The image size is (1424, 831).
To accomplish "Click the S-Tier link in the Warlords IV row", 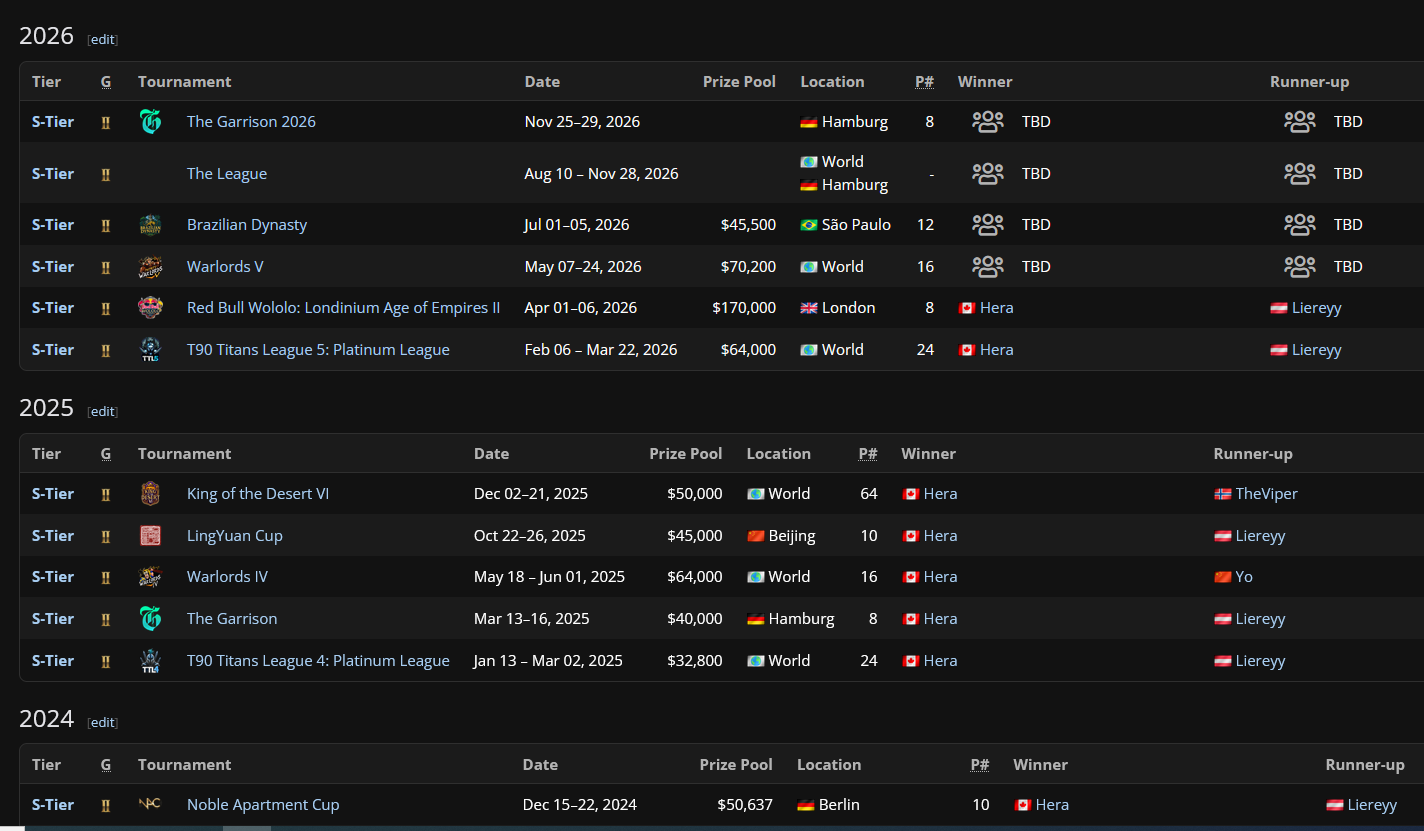I will 53,577.
